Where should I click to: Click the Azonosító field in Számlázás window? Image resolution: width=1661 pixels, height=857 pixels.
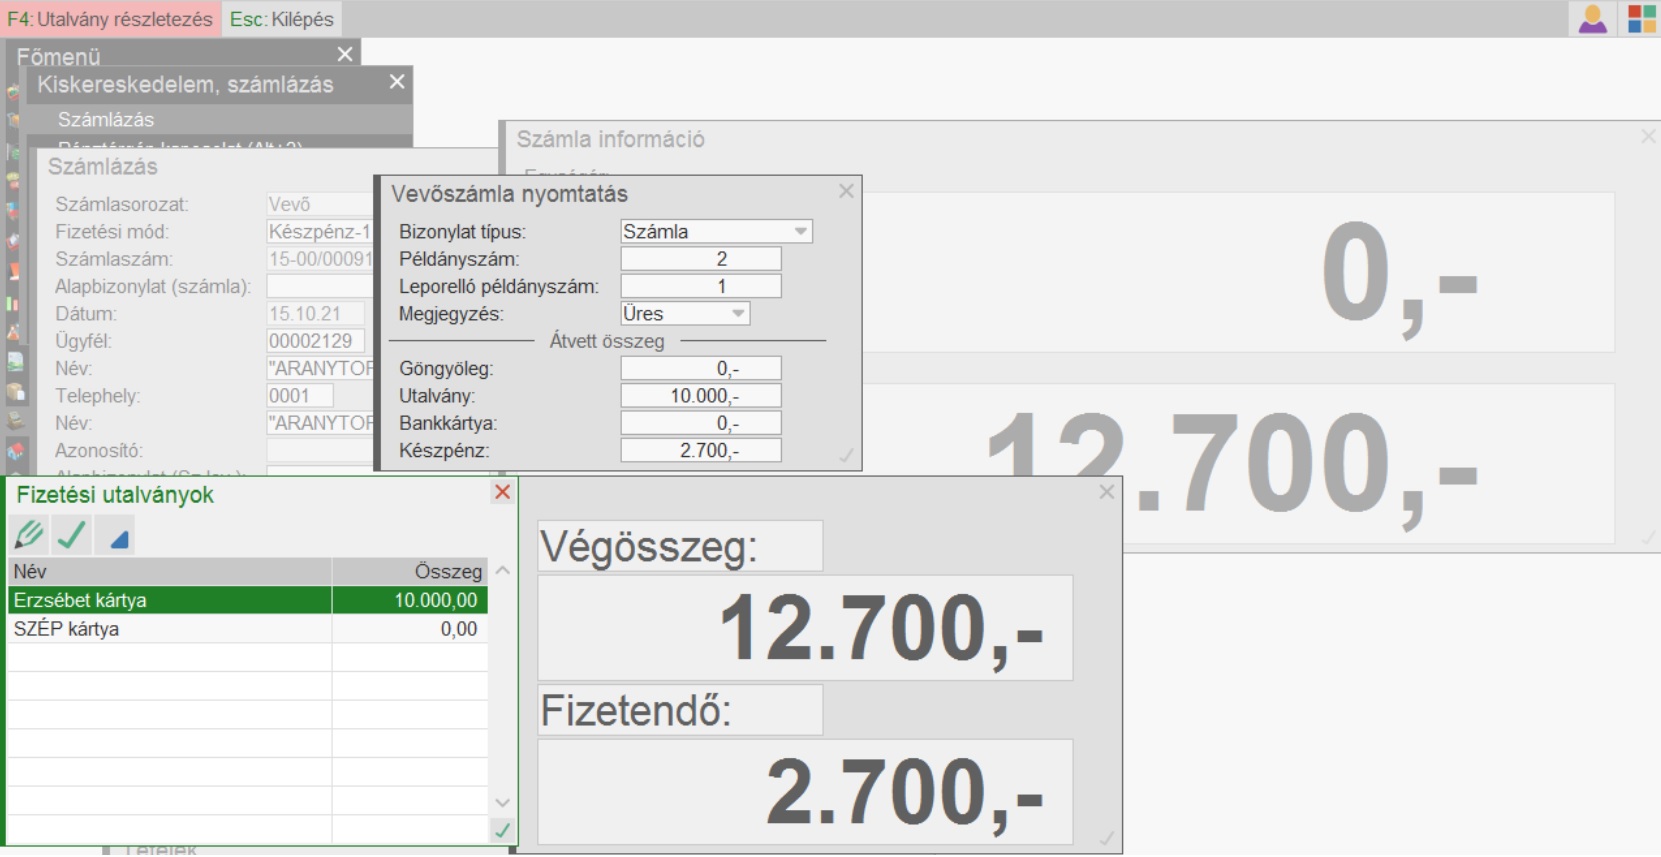(320, 451)
